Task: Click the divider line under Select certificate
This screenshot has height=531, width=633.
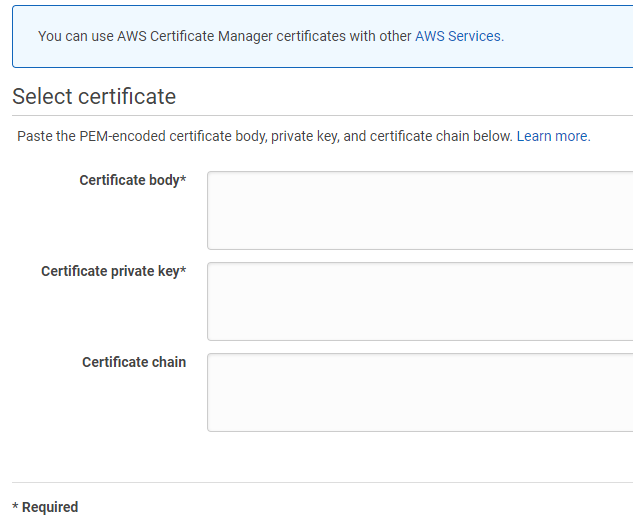Action: (x=320, y=116)
